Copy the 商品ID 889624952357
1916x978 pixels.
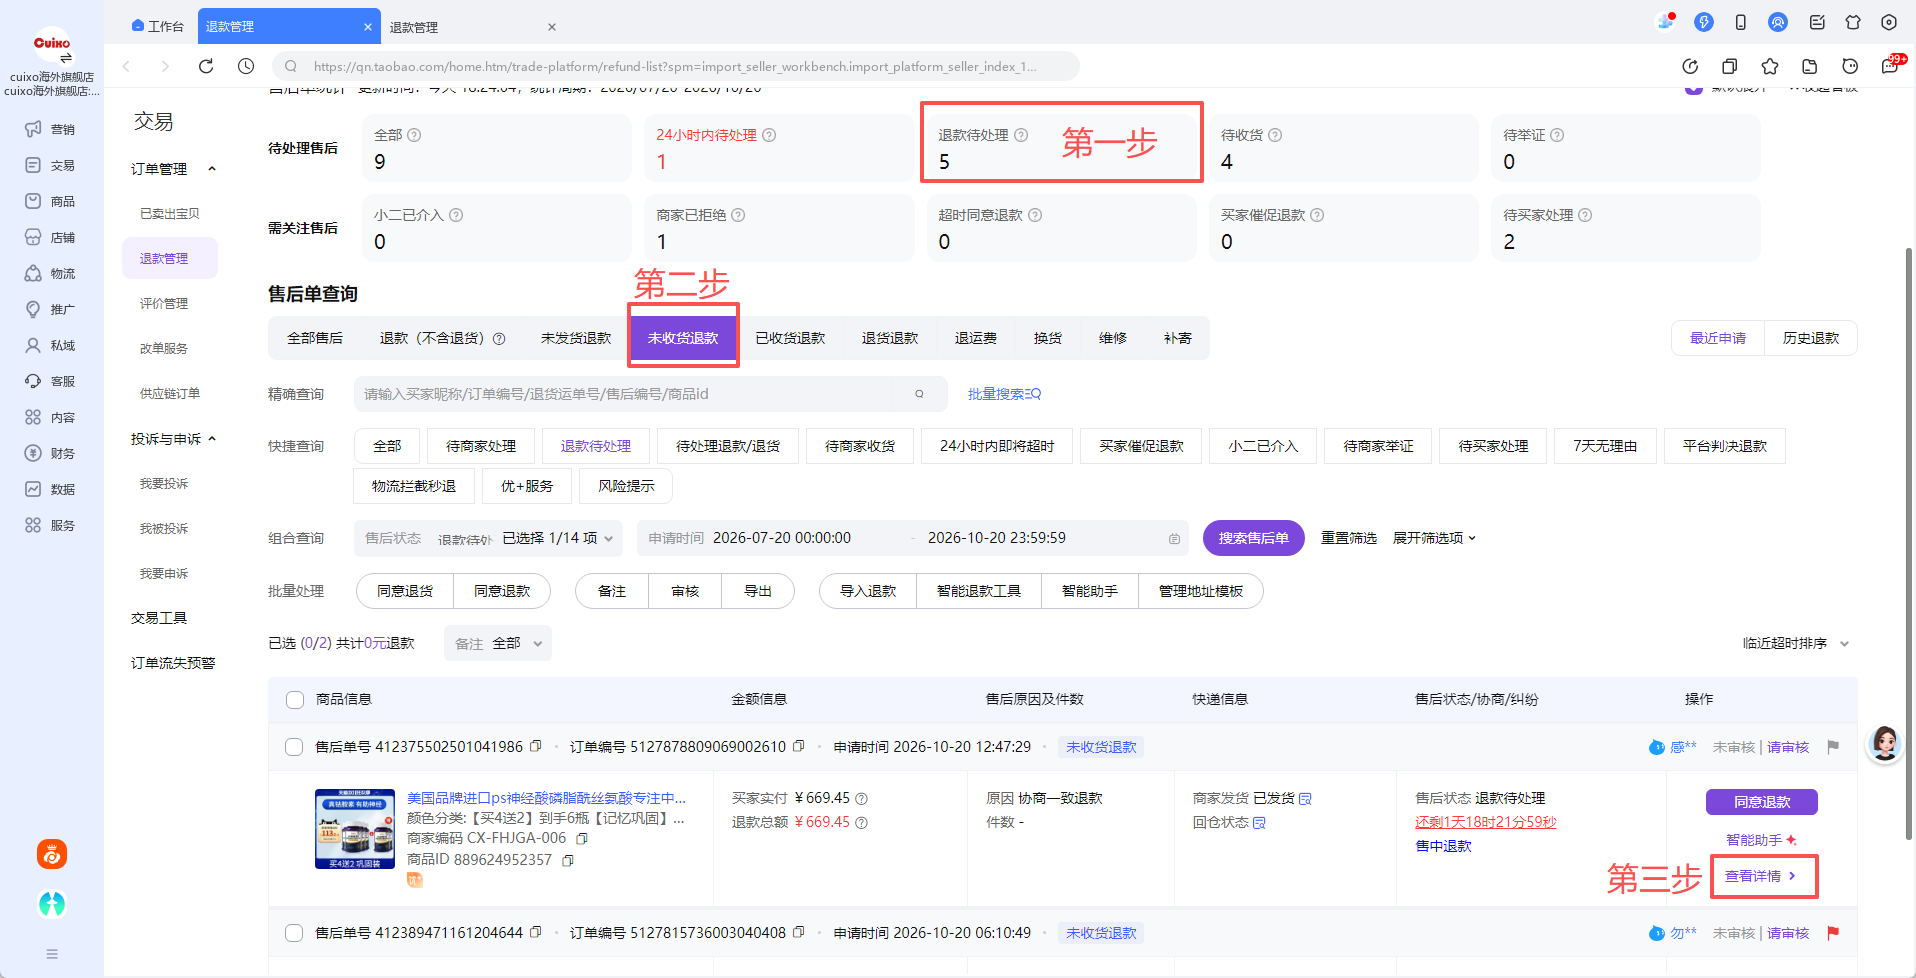568,860
